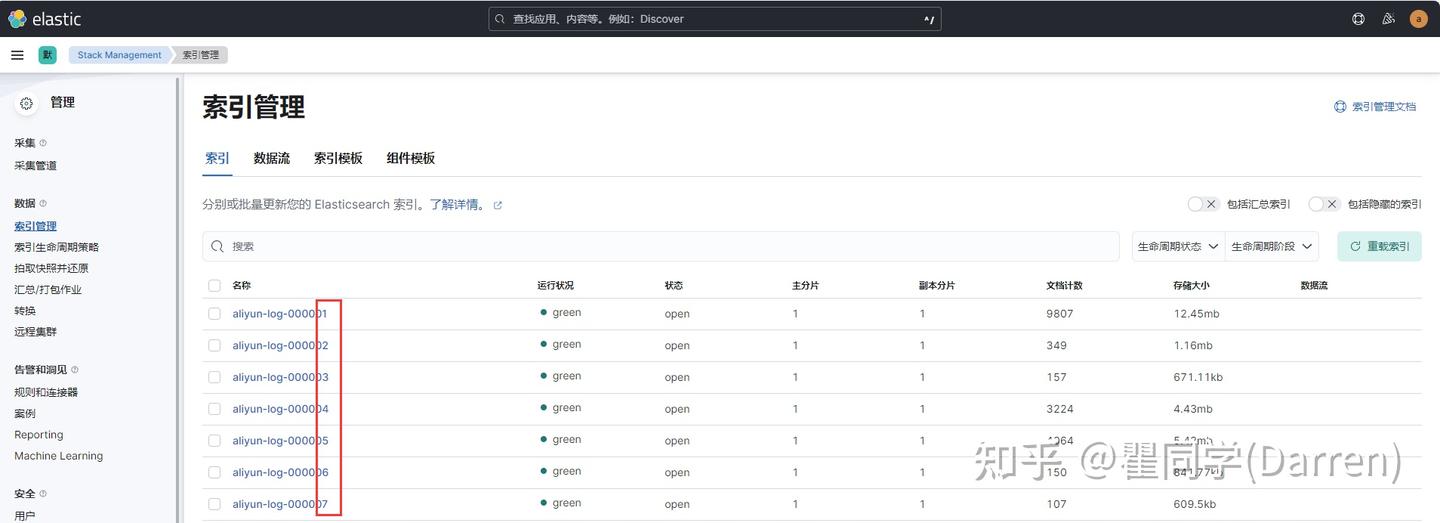Sort by the 运行状况 column header
The width and height of the screenshot is (1440, 523).
(555, 286)
